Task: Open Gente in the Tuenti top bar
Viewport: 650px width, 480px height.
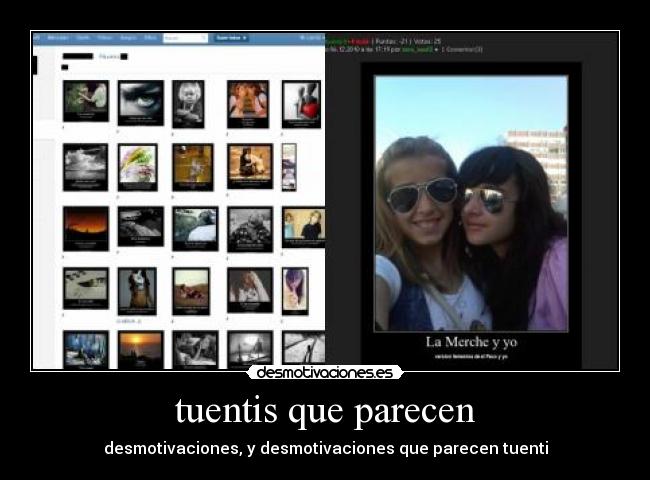Action: point(83,38)
